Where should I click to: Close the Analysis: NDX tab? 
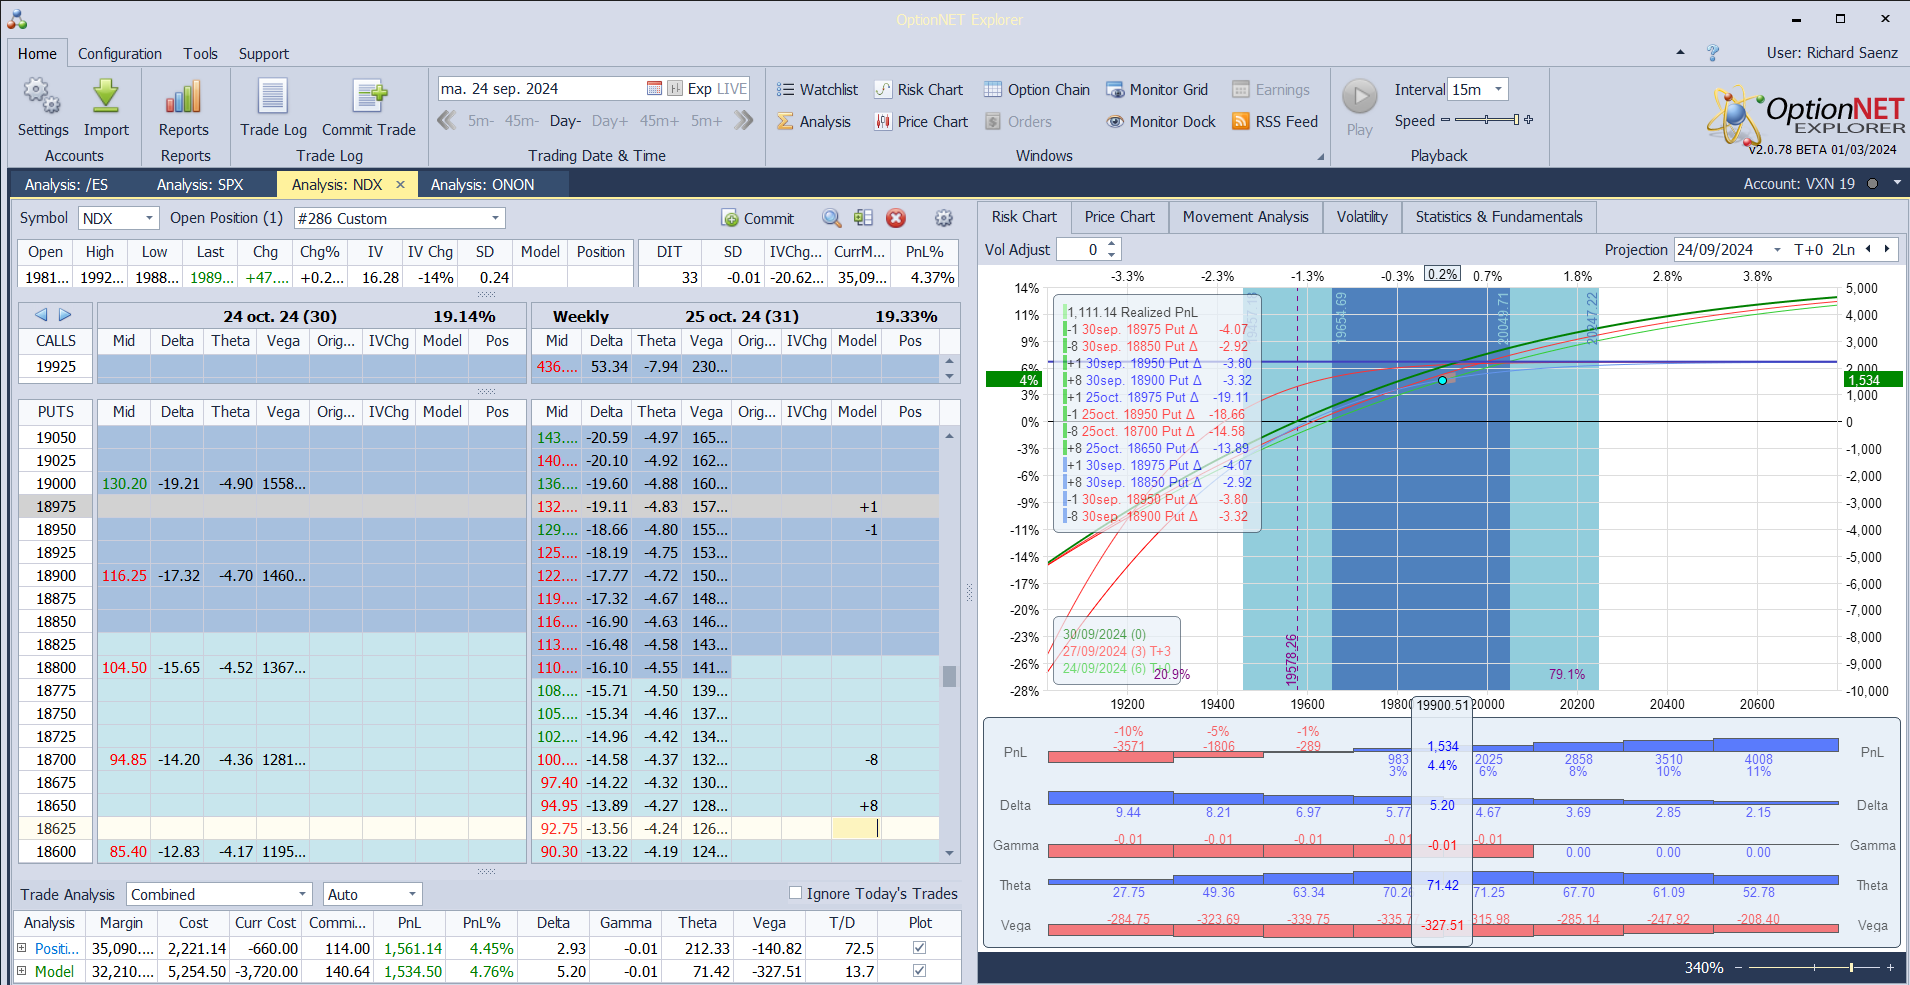tap(400, 185)
